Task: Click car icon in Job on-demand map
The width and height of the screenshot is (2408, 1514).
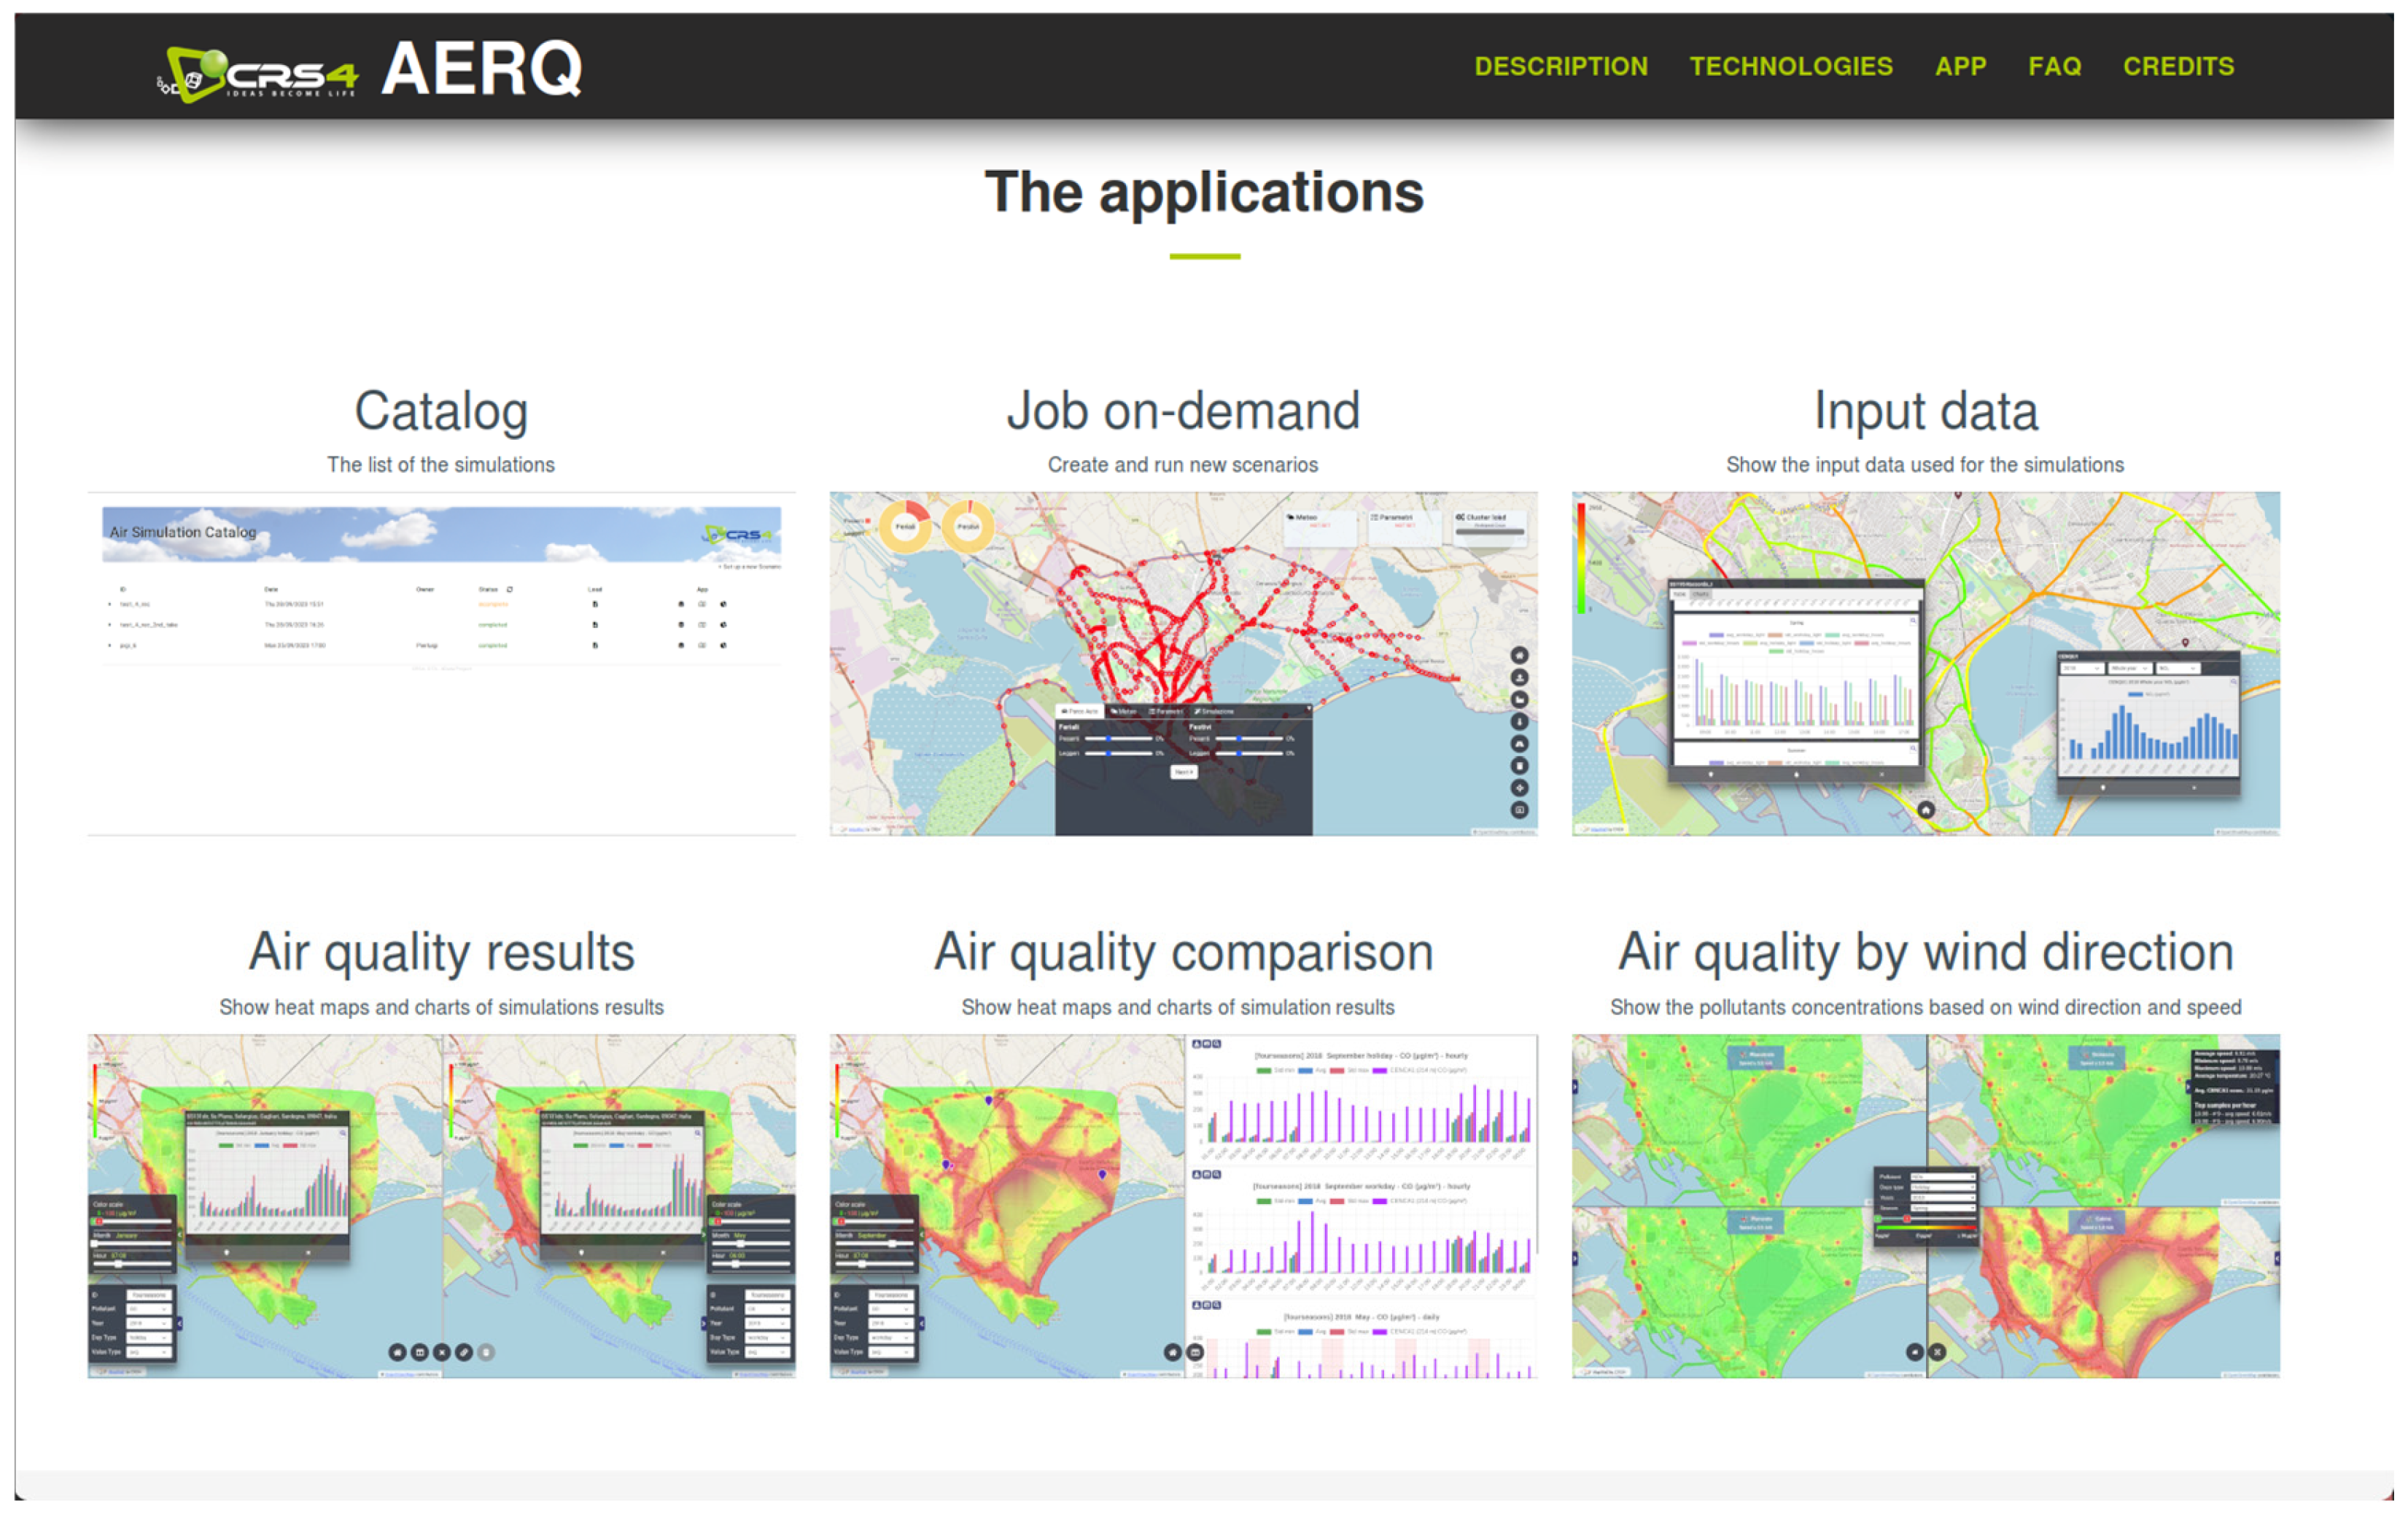Action: 1519,744
